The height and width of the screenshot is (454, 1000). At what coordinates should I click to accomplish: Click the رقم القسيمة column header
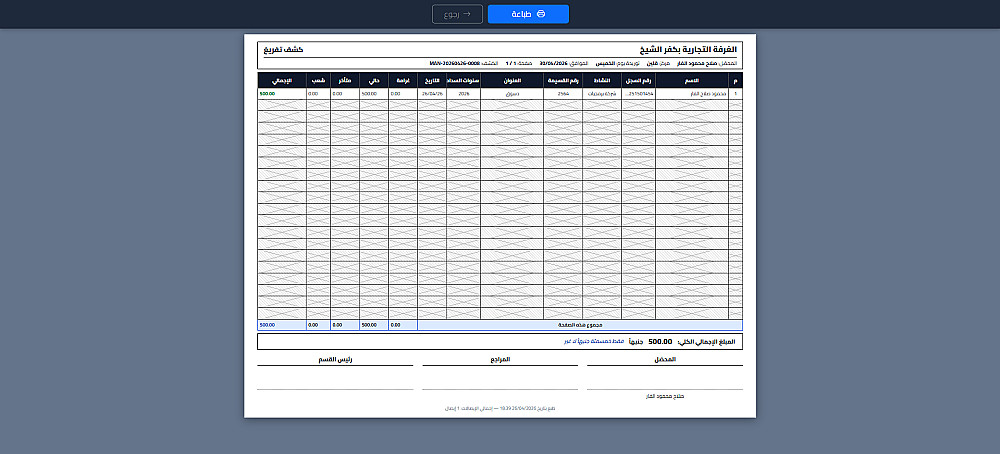563,80
